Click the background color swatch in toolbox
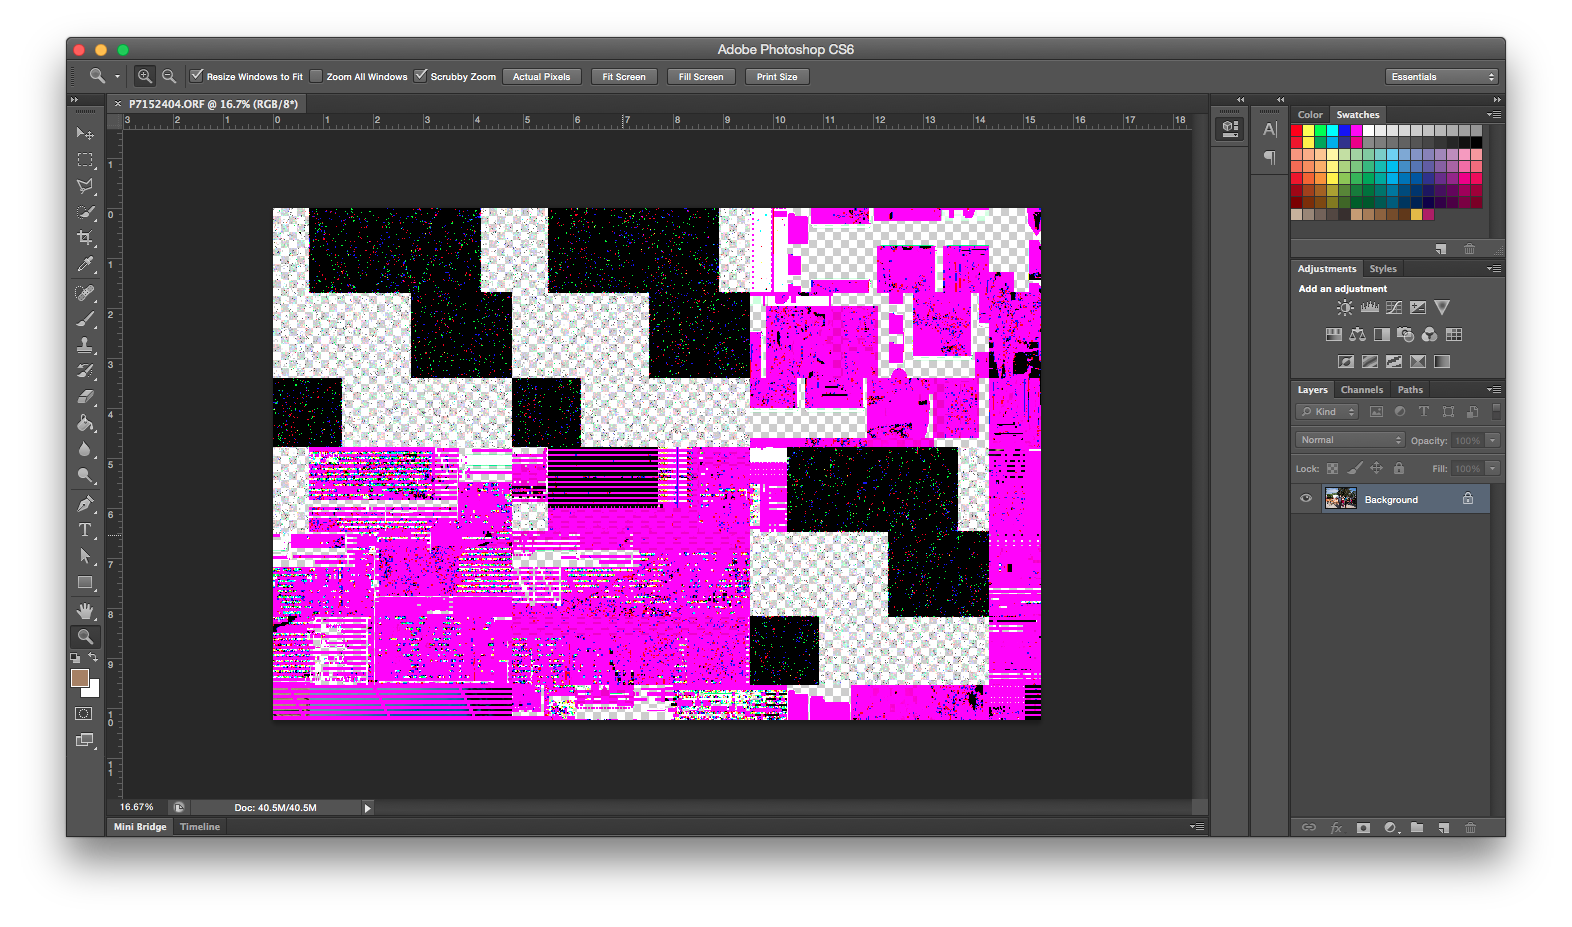 click(93, 691)
